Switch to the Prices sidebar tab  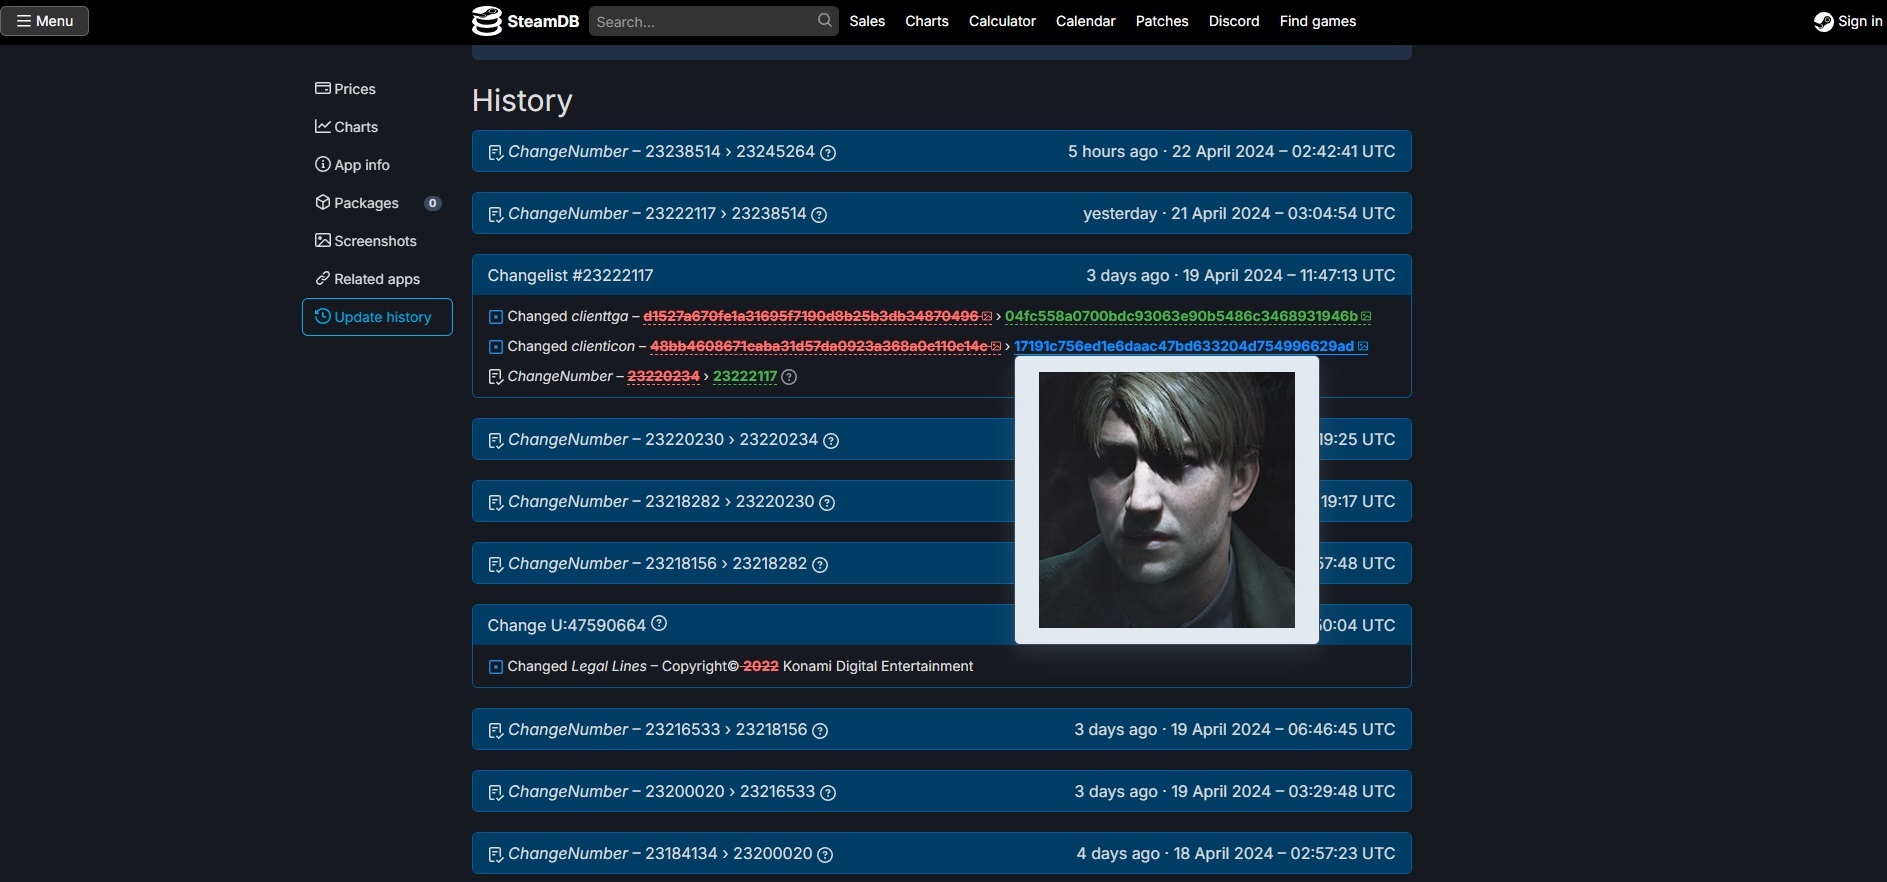377,89
